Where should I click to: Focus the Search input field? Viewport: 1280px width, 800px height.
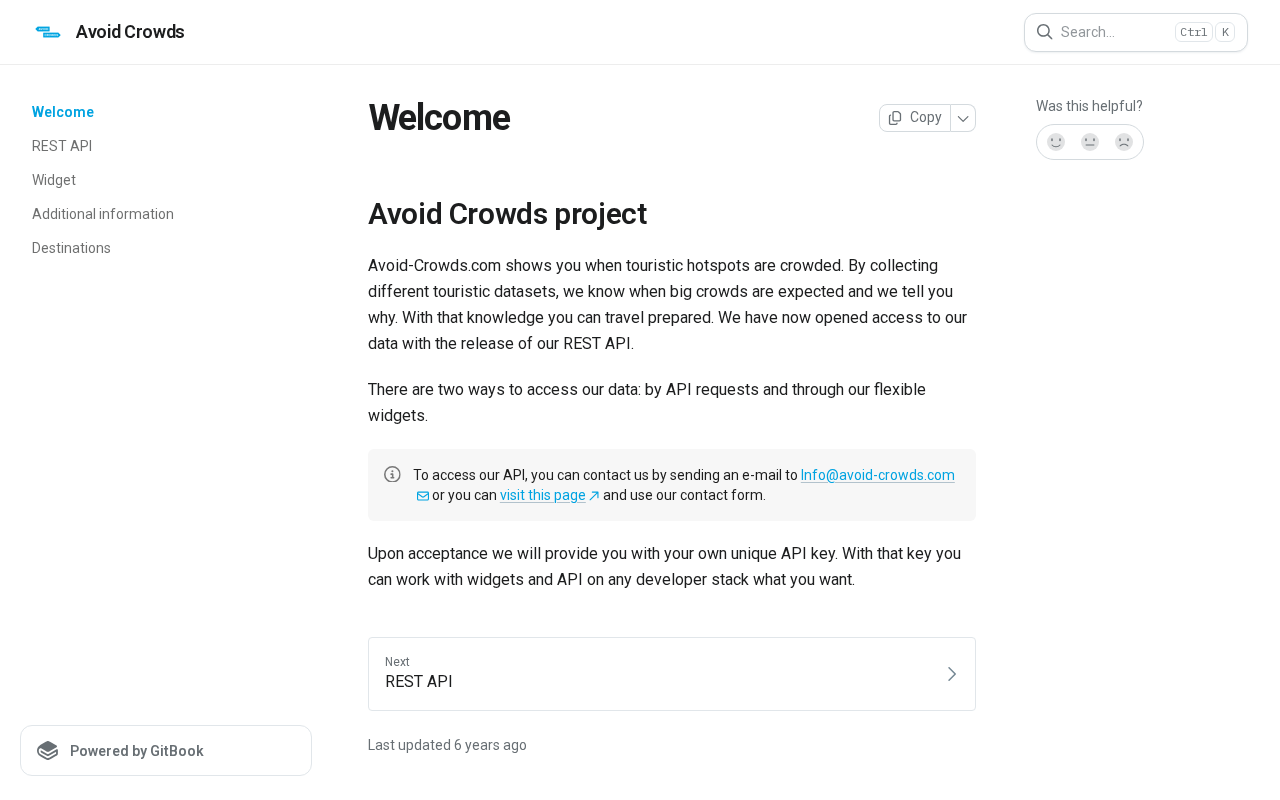point(1110,32)
